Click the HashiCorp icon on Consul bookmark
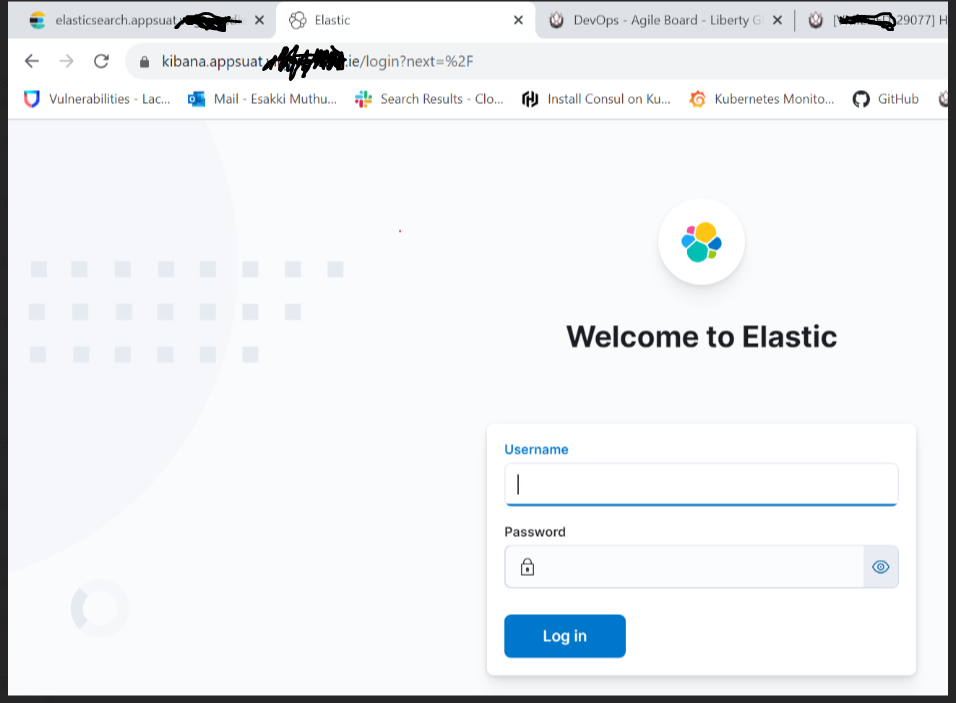The height and width of the screenshot is (703, 956). point(530,99)
